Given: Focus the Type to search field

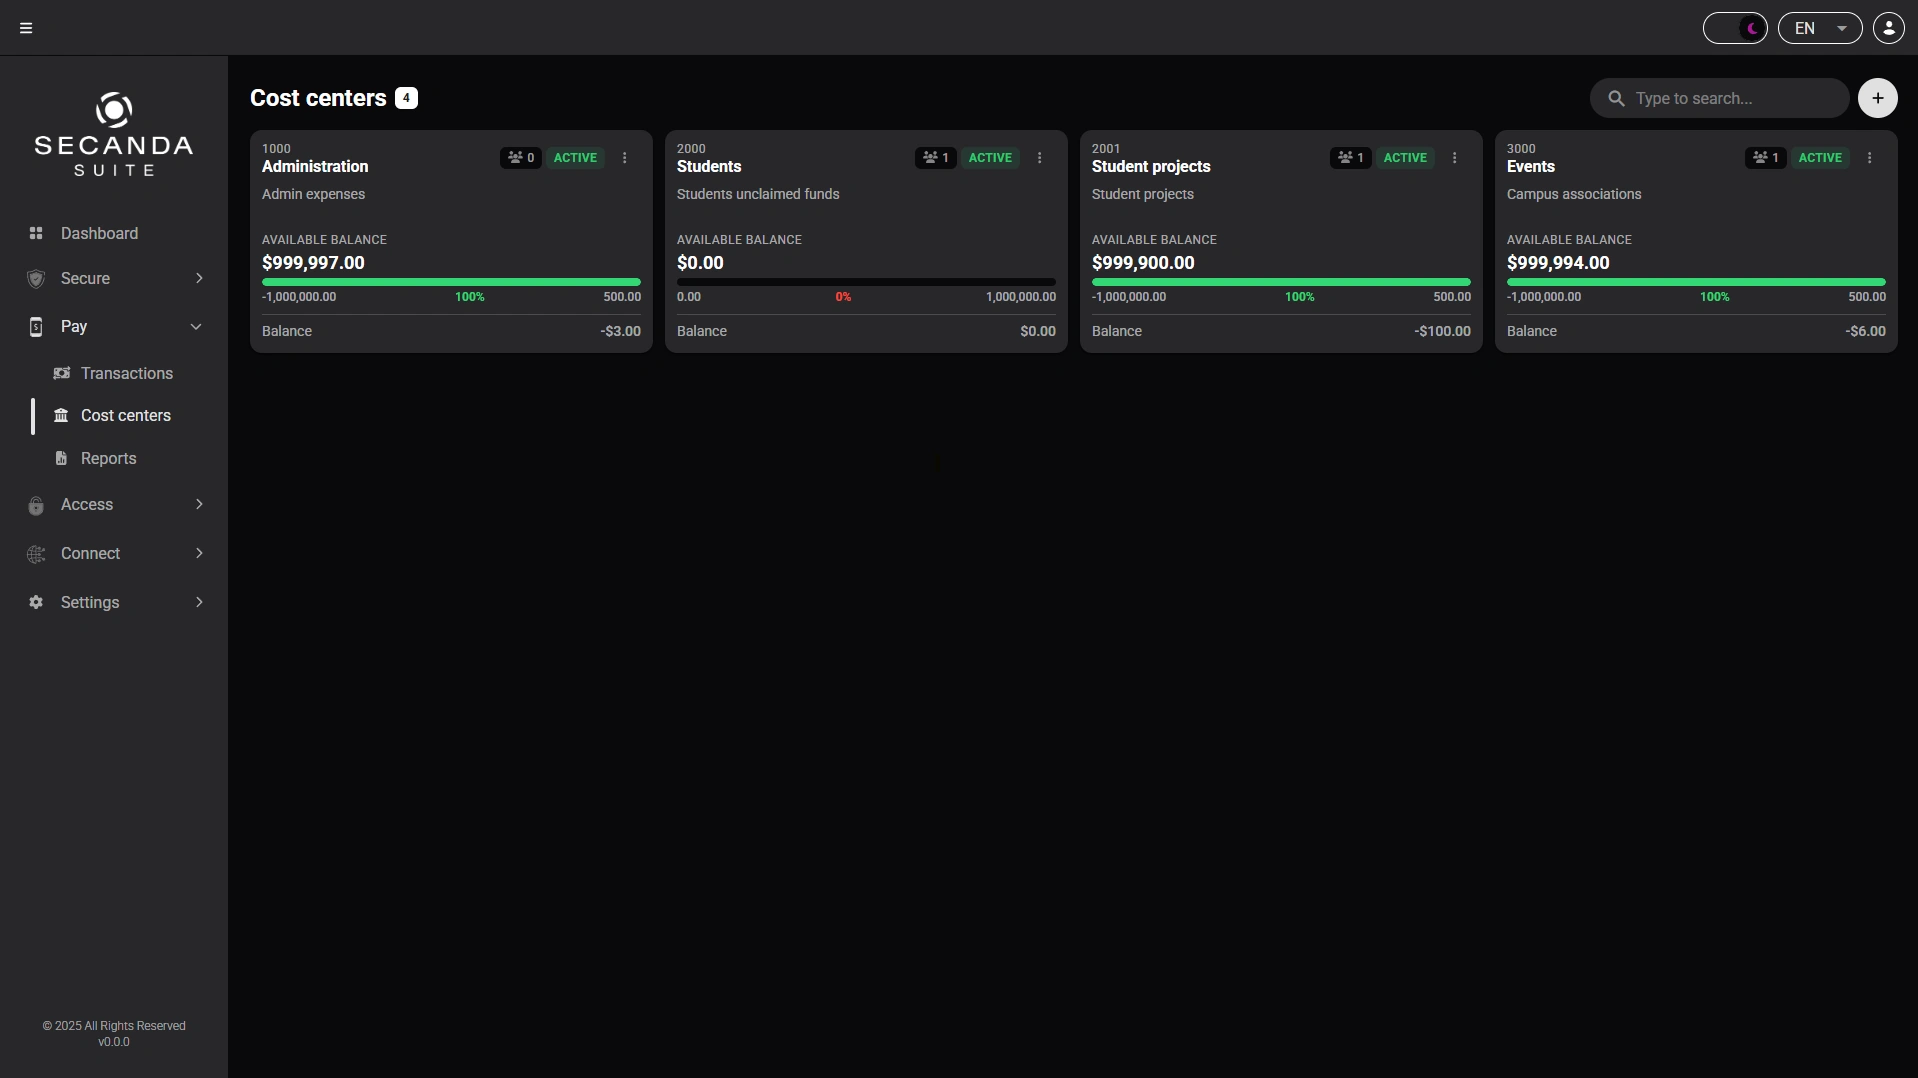Looking at the screenshot, I should pyautogui.click(x=1719, y=98).
